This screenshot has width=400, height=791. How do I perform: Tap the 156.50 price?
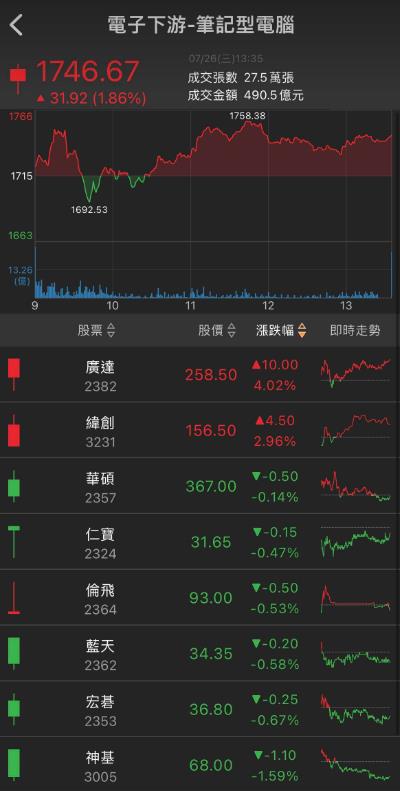(211, 431)
